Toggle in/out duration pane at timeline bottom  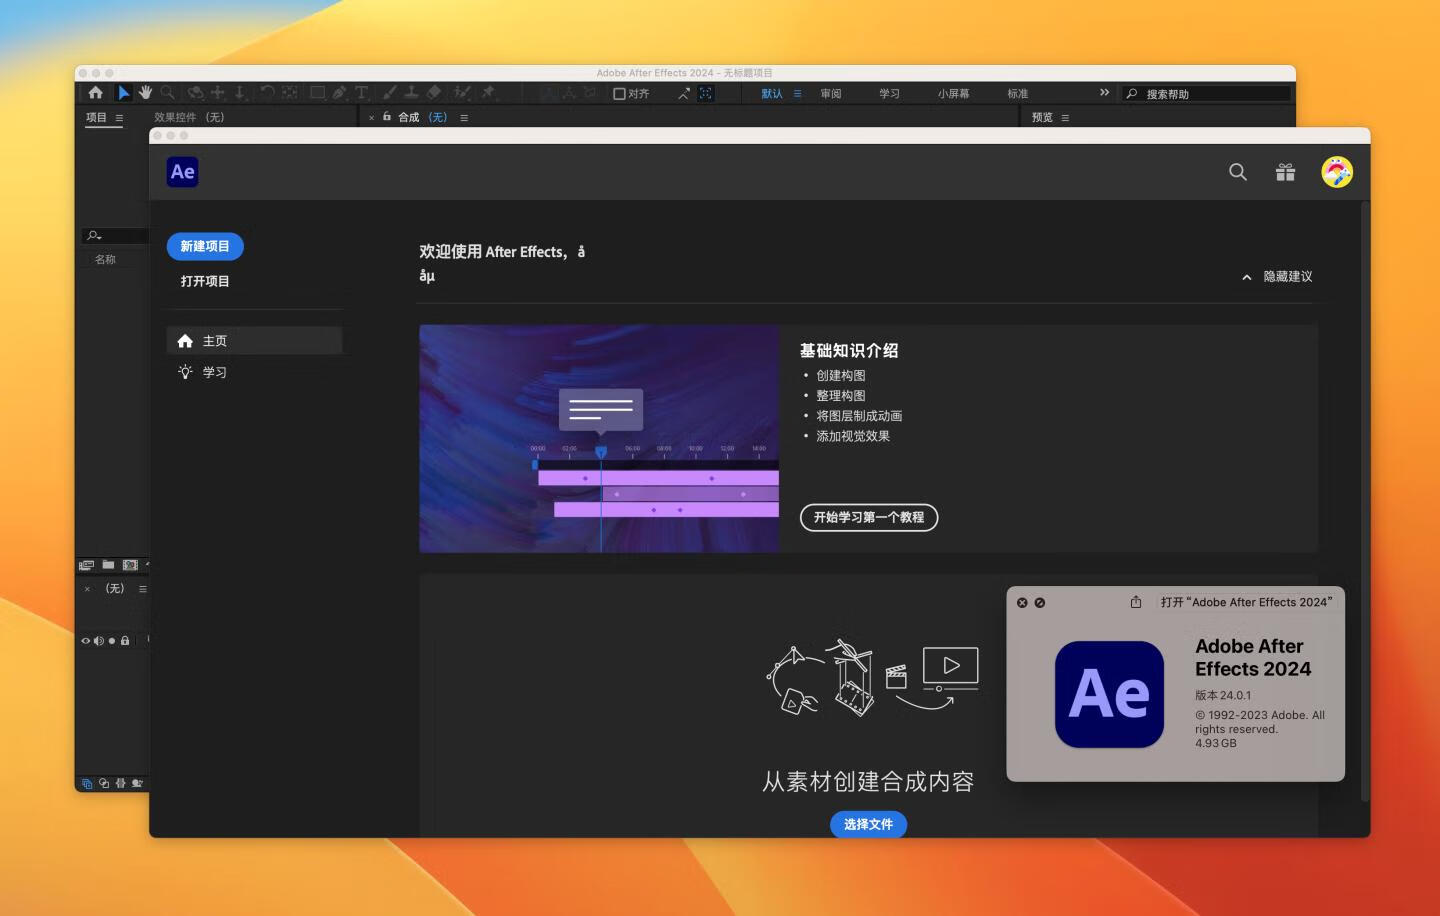pos(121,784)
